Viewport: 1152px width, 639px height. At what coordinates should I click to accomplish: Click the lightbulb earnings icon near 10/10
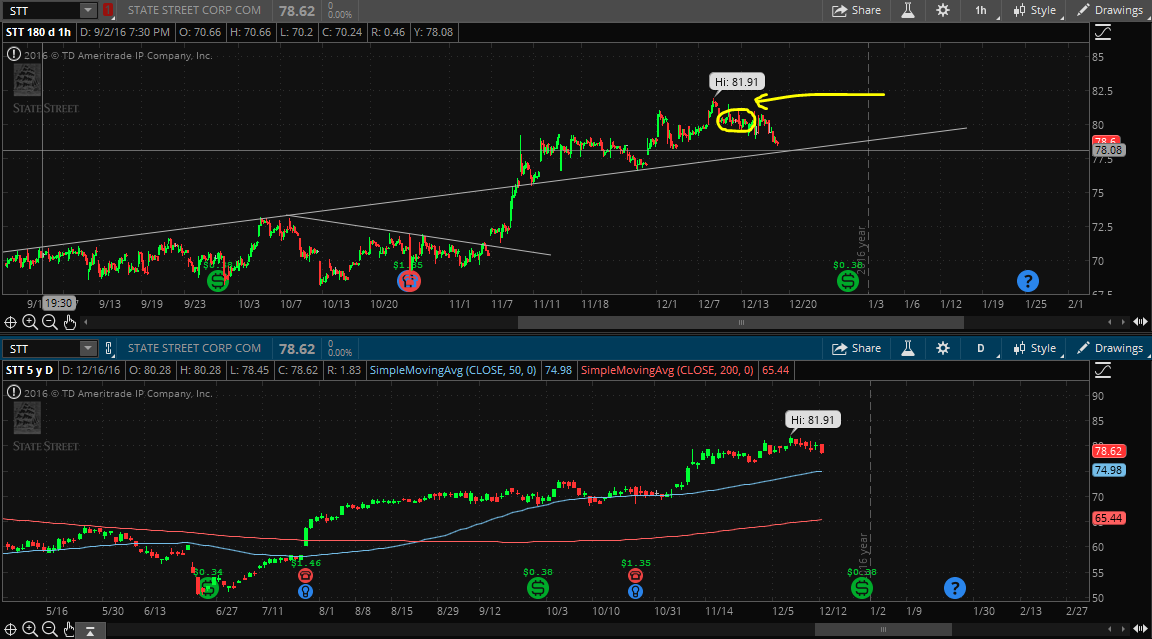pyautogui.click(x=636, y=591)
